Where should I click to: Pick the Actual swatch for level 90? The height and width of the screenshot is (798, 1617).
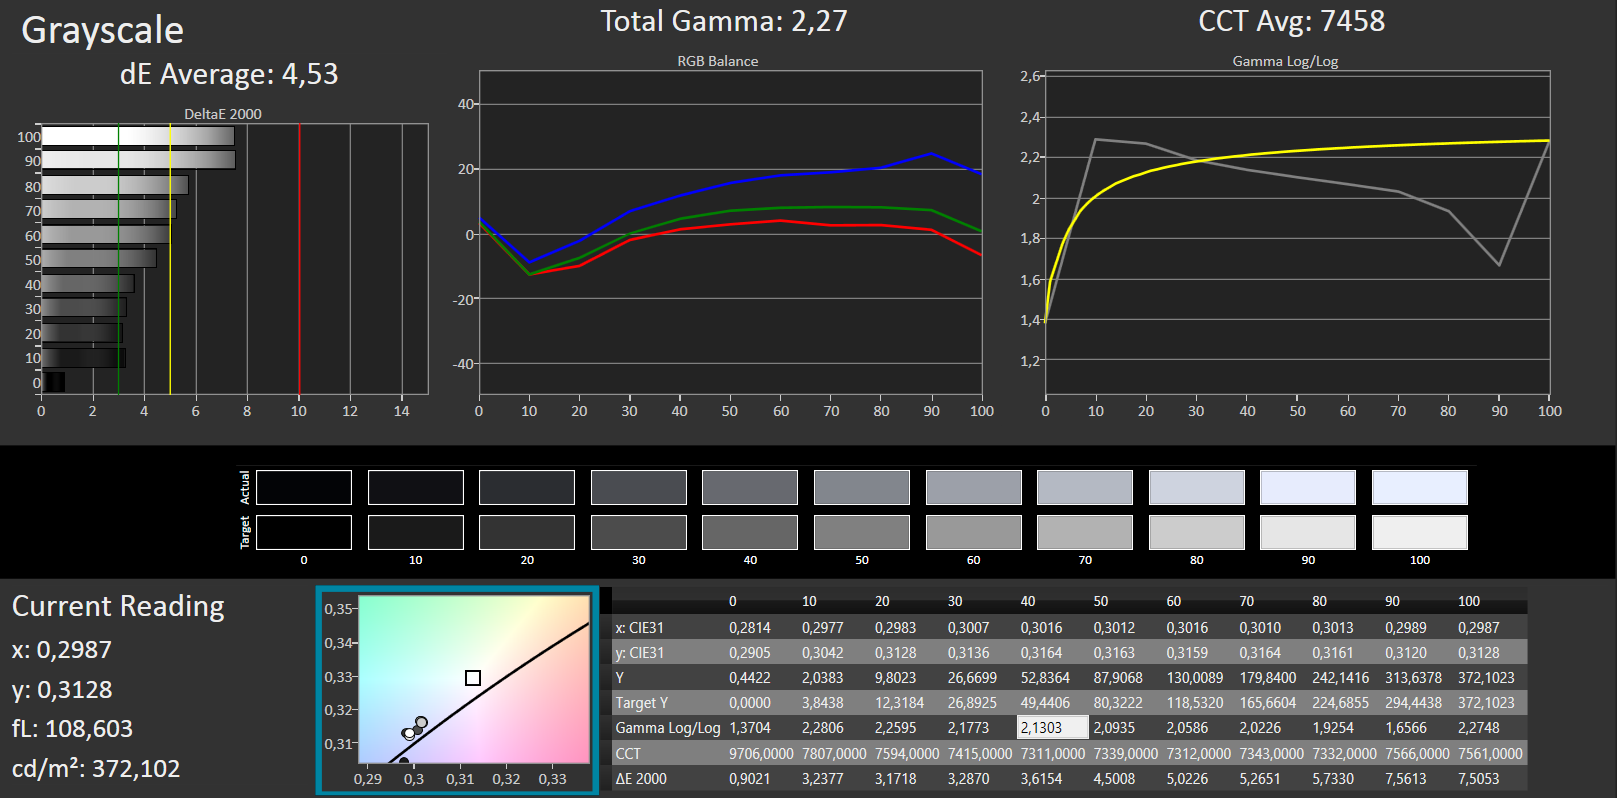(1308, 488)
